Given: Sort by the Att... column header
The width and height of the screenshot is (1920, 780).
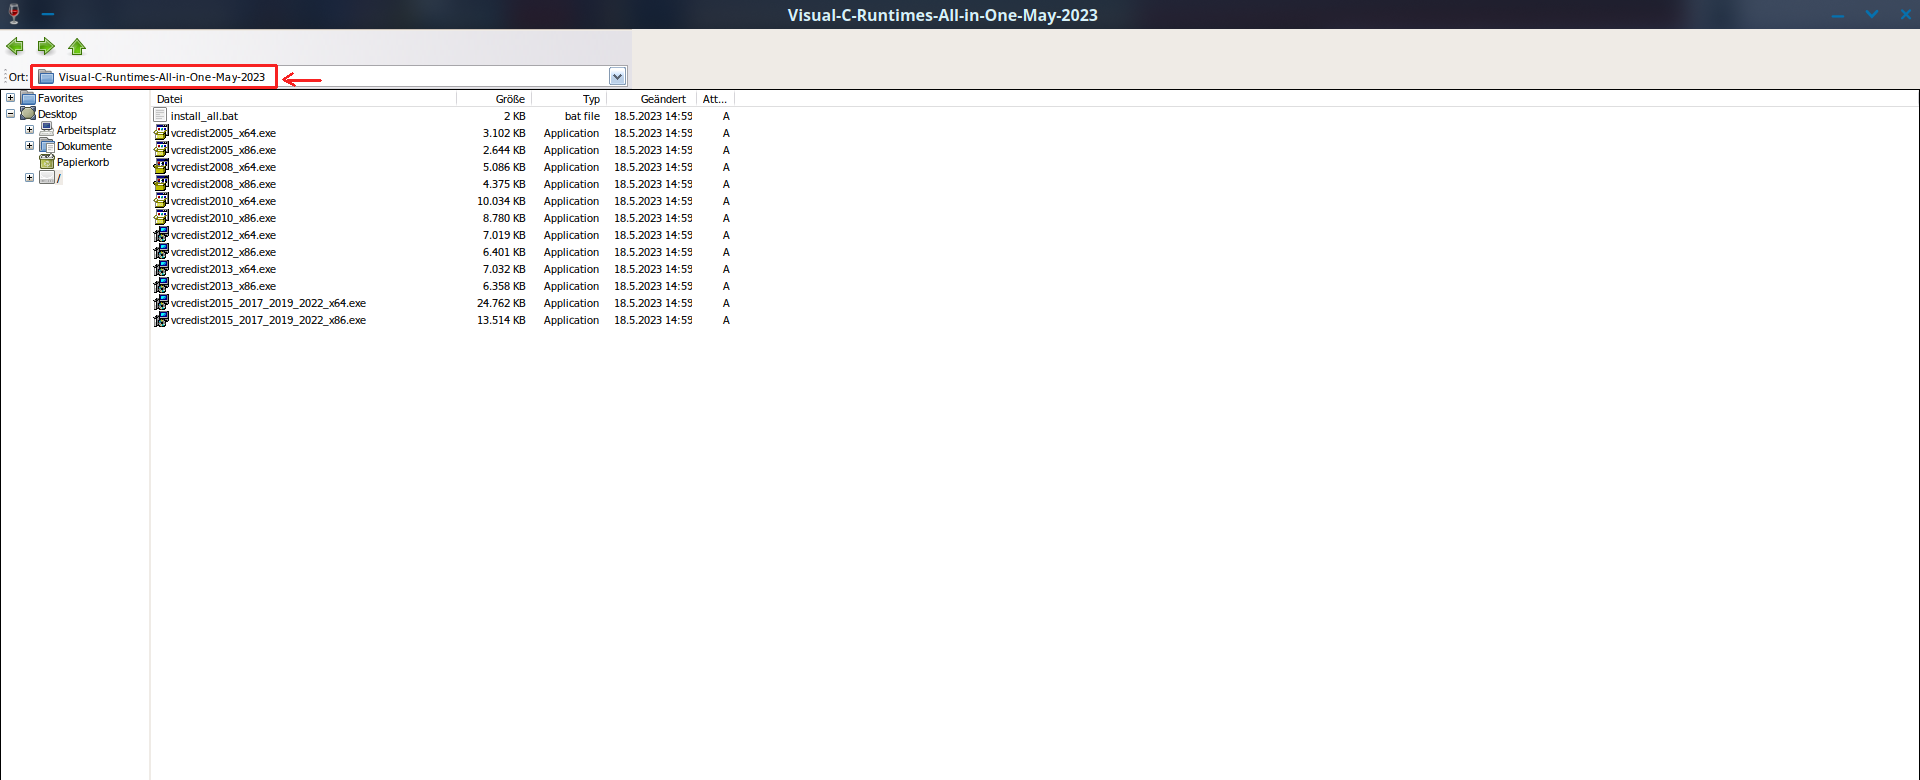Looking at the screenshot, I should click(716, 99).
